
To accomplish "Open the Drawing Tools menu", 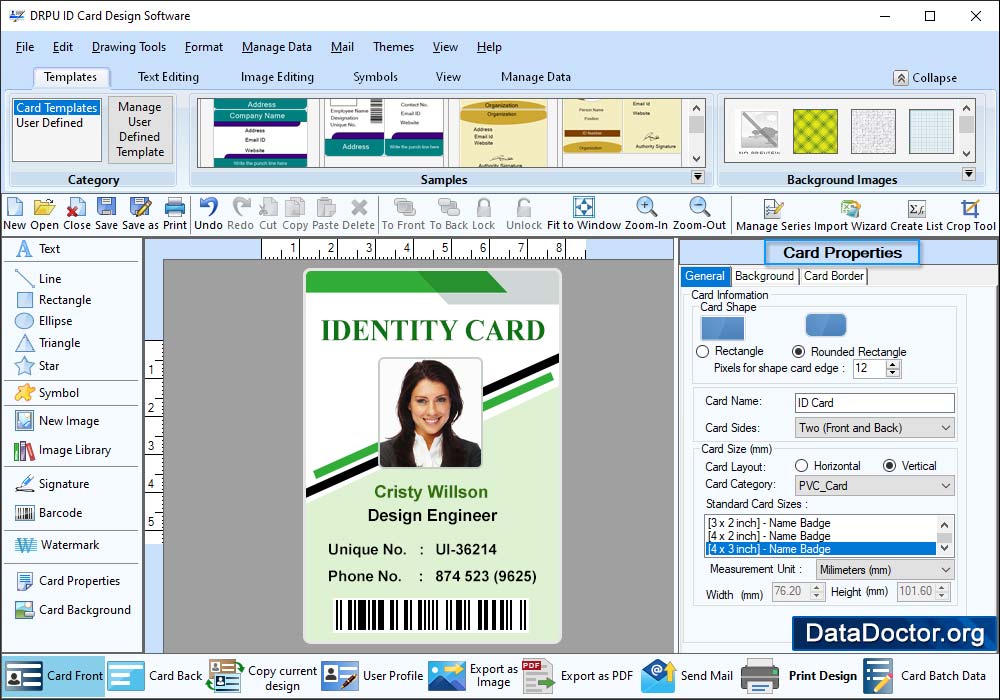I will (129, 47).
